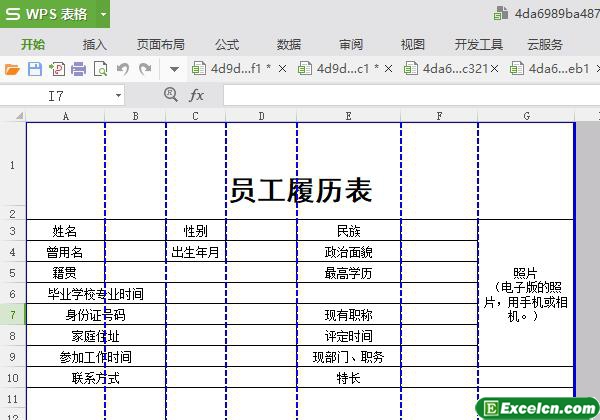Viewport: 600px width, 420px height.
Task: Open the 云服务 ribbon tab
Action: pos(545,45)
